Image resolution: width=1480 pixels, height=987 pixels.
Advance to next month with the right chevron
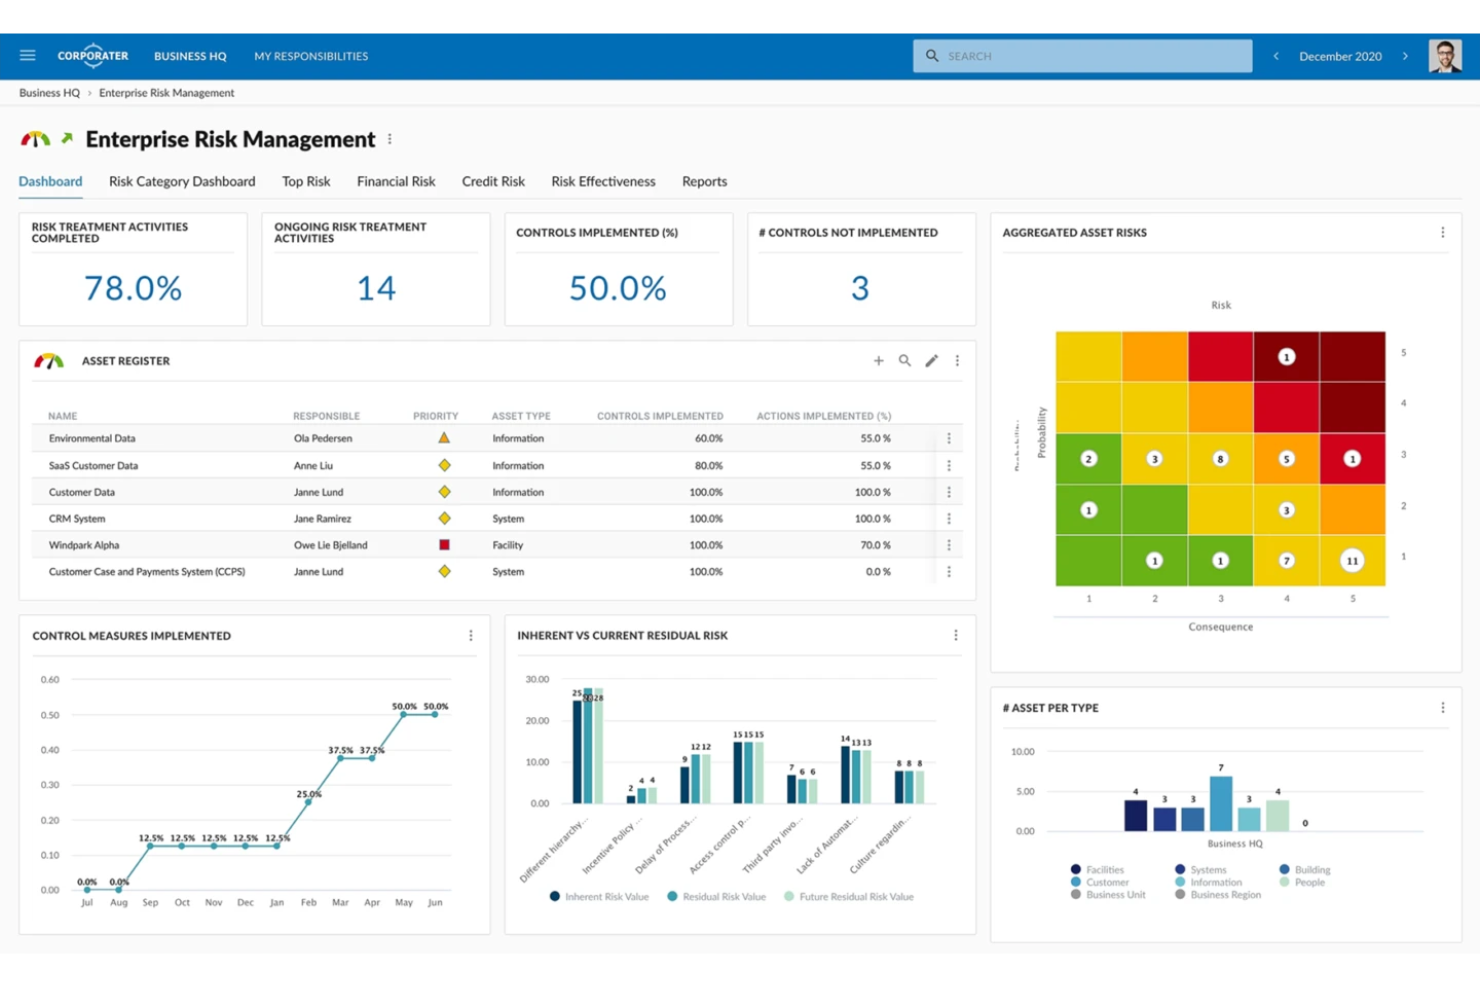pos(1405,56)
